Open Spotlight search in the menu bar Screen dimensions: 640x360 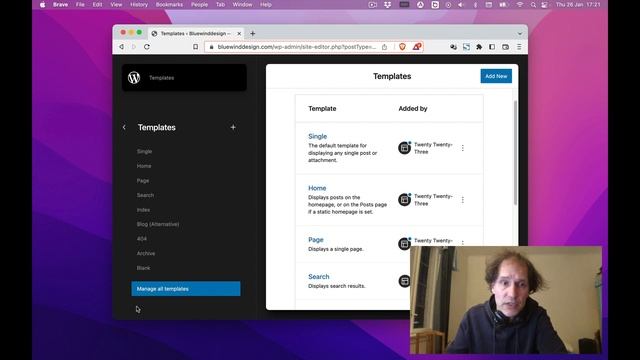533,5
